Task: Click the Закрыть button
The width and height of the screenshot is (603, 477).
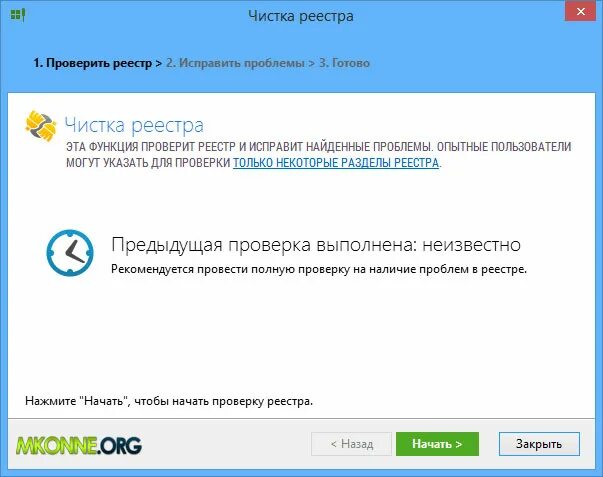Action: point(539,444)
